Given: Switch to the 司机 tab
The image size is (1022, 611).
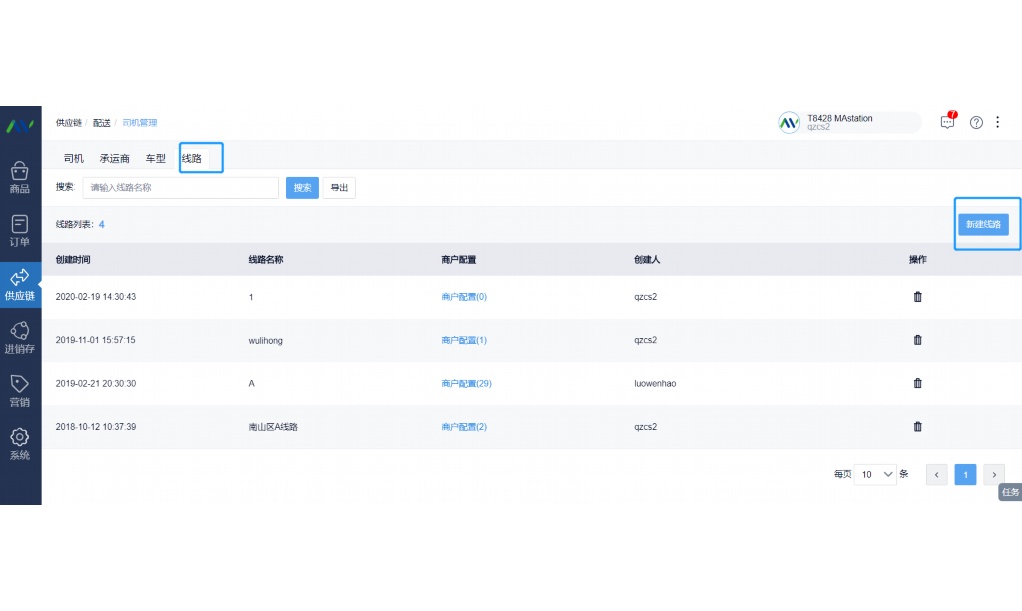Looking at the screenshot, I should [x=74, y=158].
